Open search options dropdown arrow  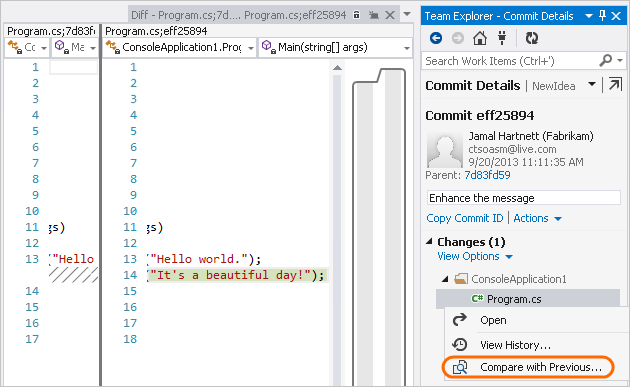[x=620, y=61]
